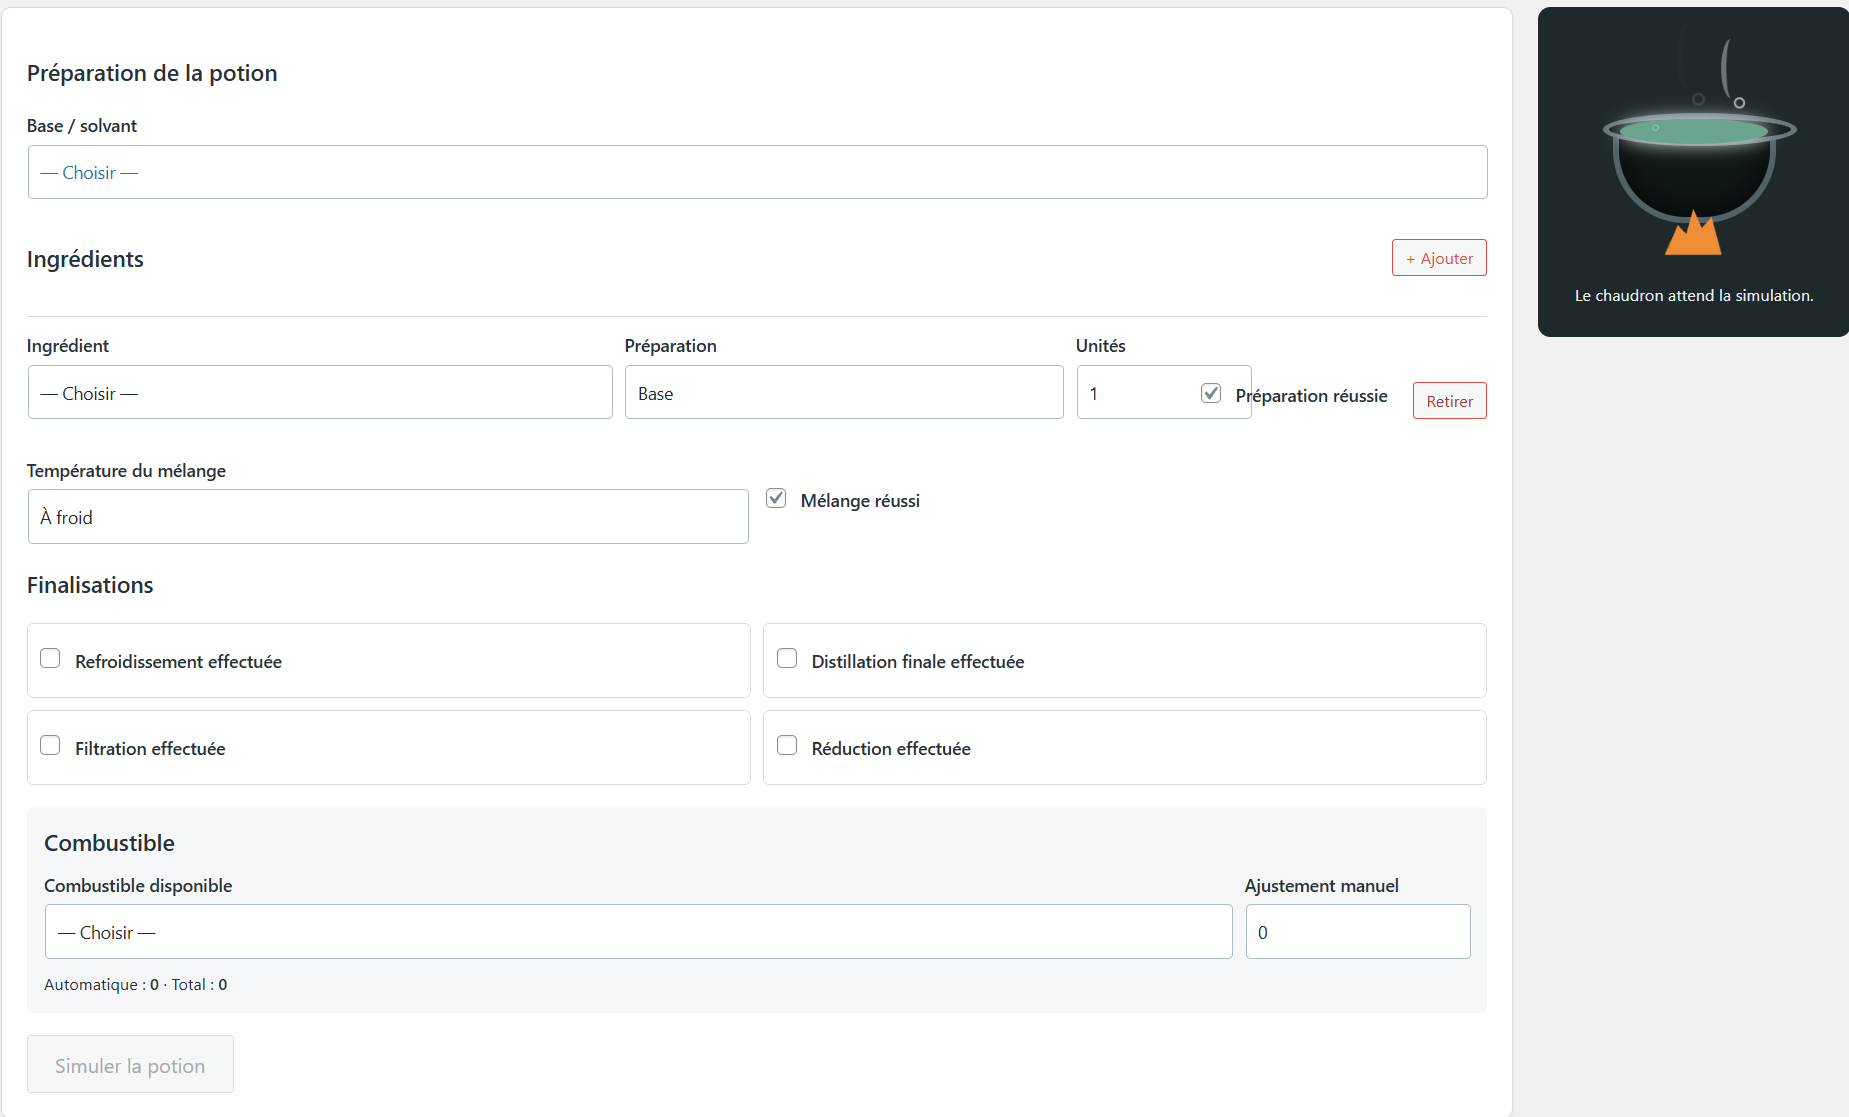Click 'Le chaudron attend la simulation.' text
The width and height of the screenshot is (1849, 1117).
1694,296
